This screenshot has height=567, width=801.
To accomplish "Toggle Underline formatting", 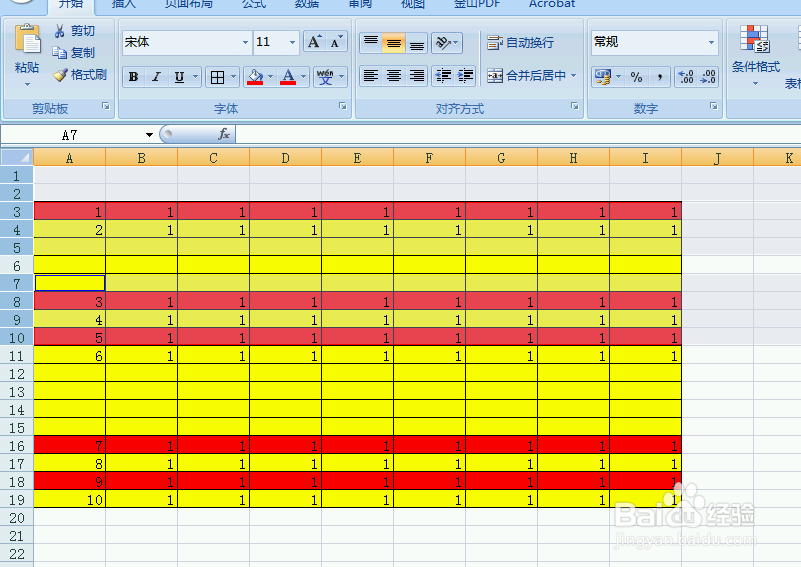I will pos(179,77).
